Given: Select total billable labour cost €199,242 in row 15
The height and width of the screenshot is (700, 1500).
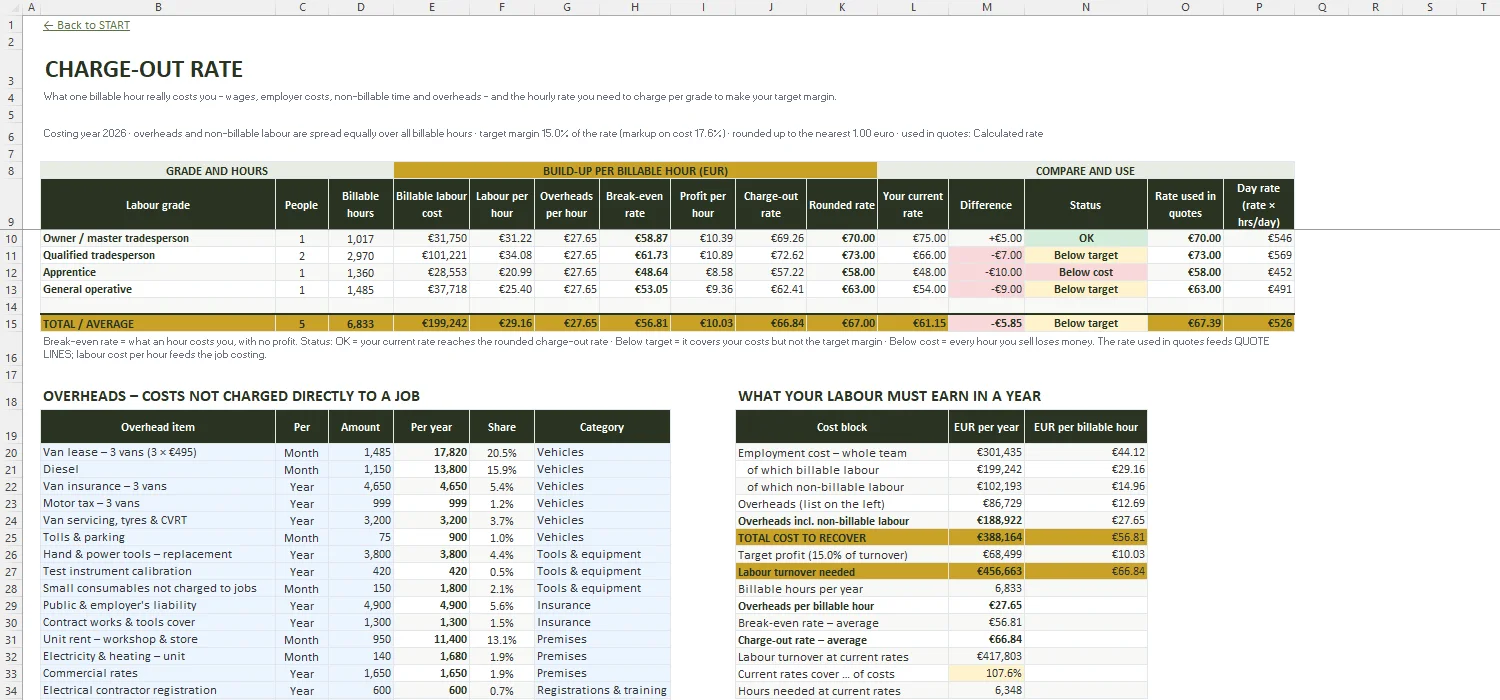Looking at the screenshot, I should click(431, 323).
